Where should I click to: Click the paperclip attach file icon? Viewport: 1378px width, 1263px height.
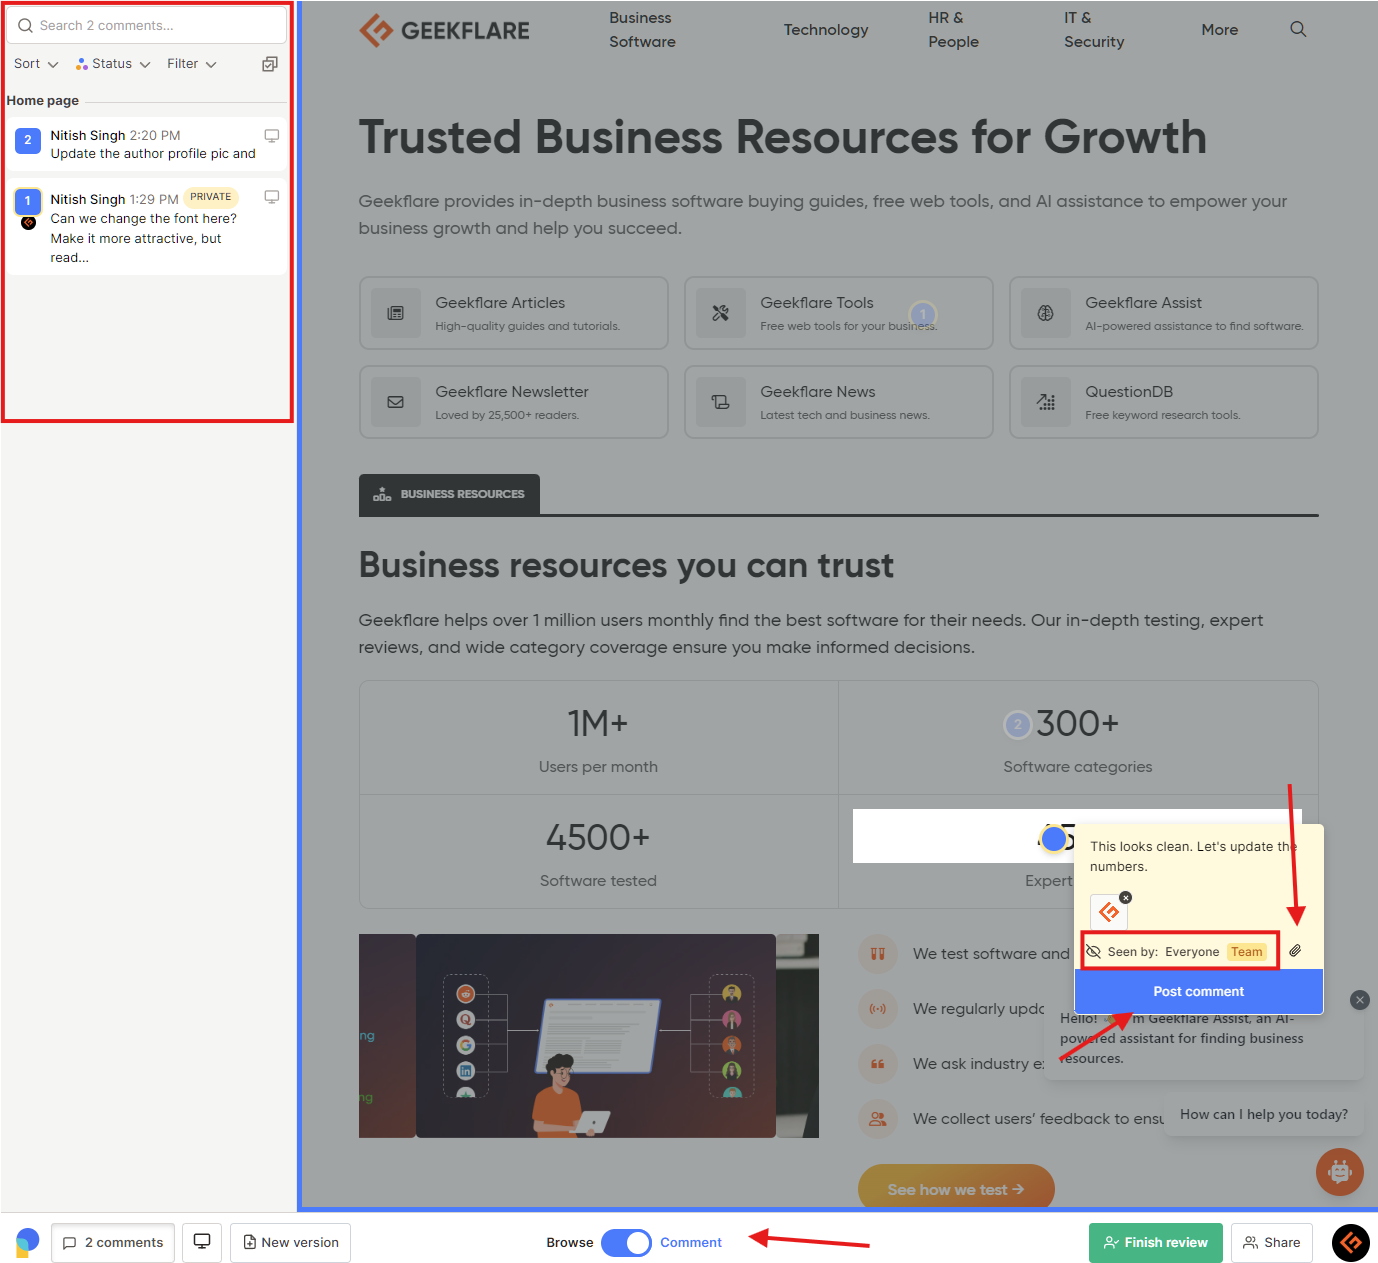pos(1295,951)
